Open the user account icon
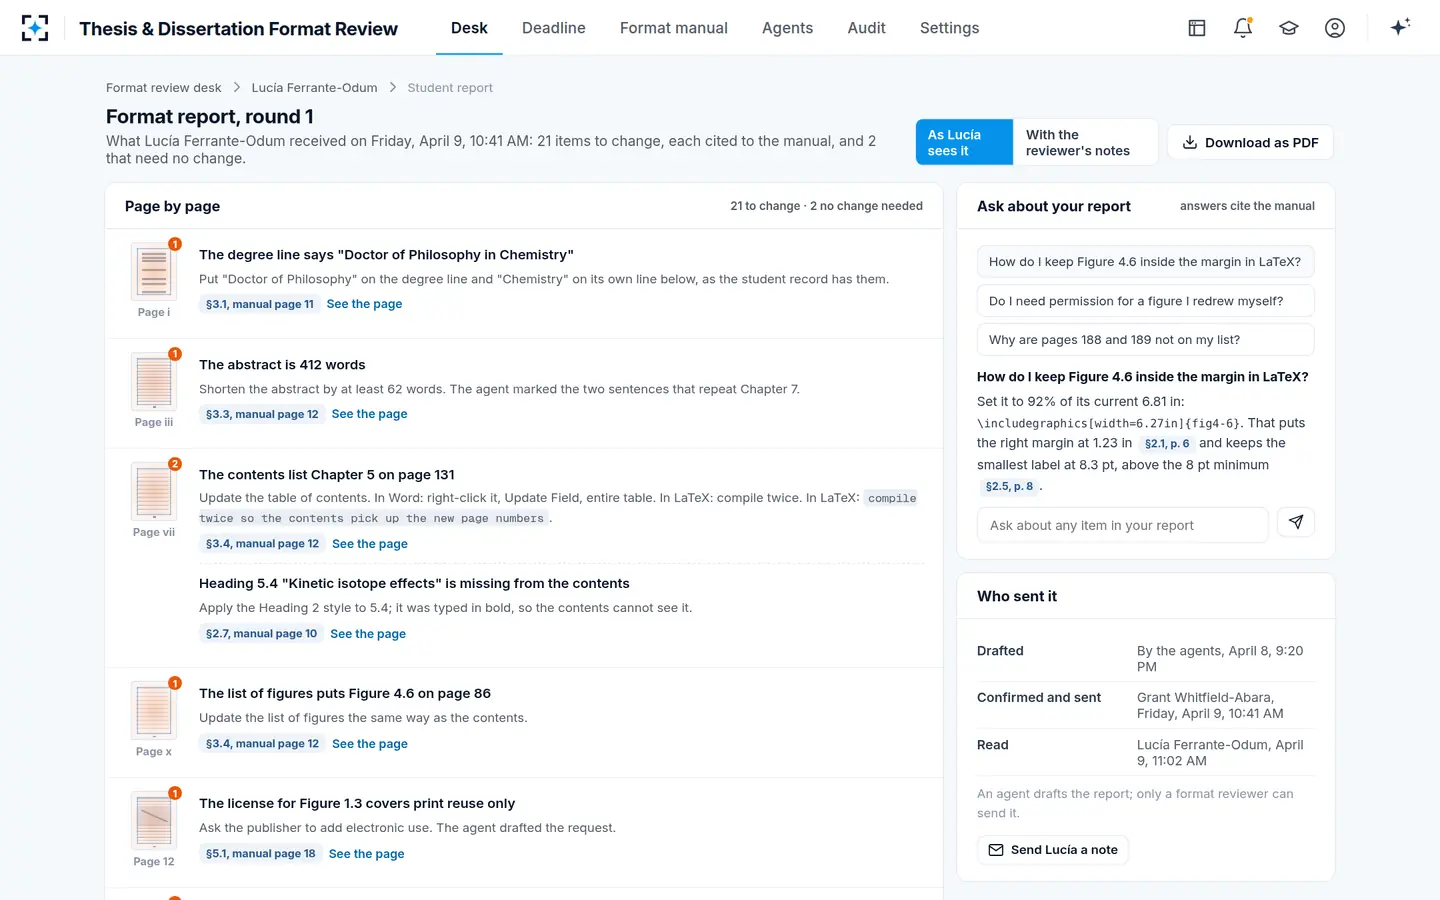Screen dimensions: 1440x900 (x=1335, y=28)
